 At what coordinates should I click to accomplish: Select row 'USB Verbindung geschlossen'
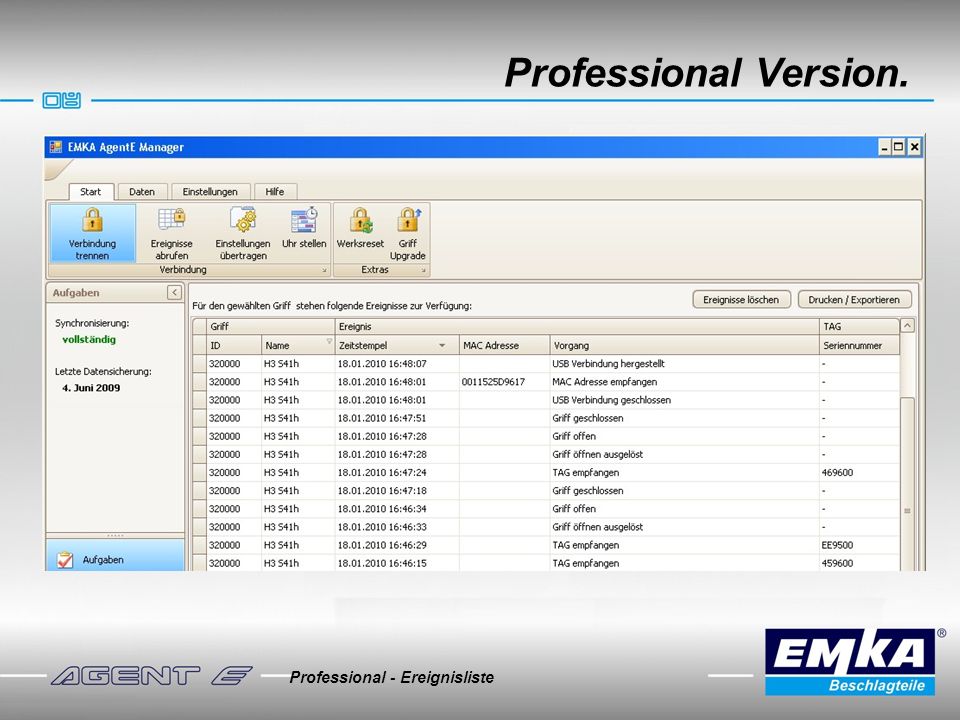point(546,400)
